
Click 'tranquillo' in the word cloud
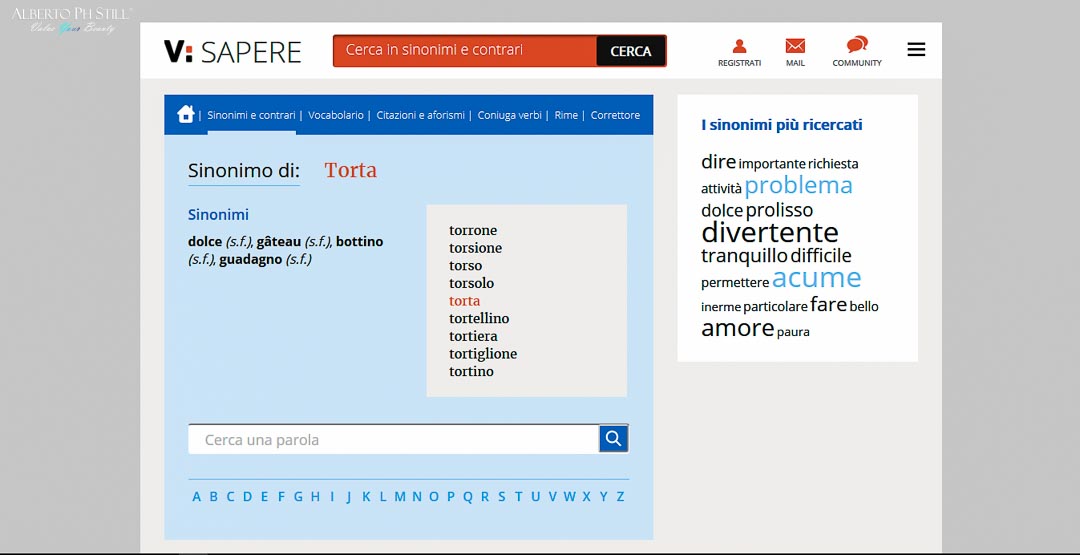tap(744, 256)
